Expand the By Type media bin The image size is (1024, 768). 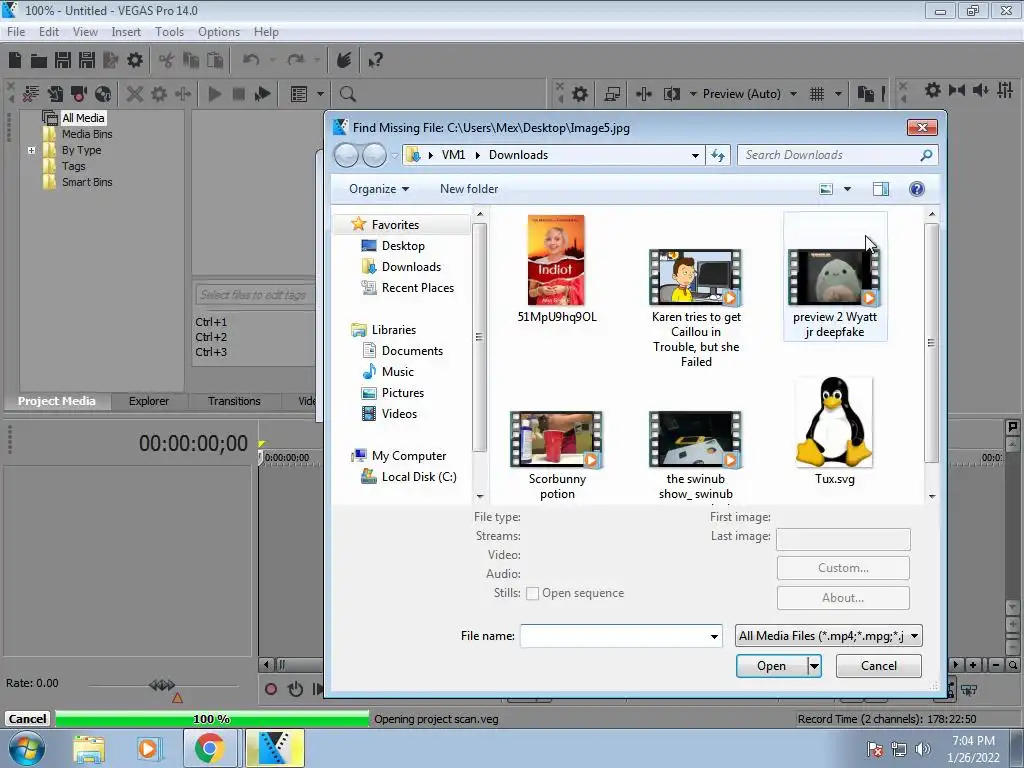click(x=31, y=150)
